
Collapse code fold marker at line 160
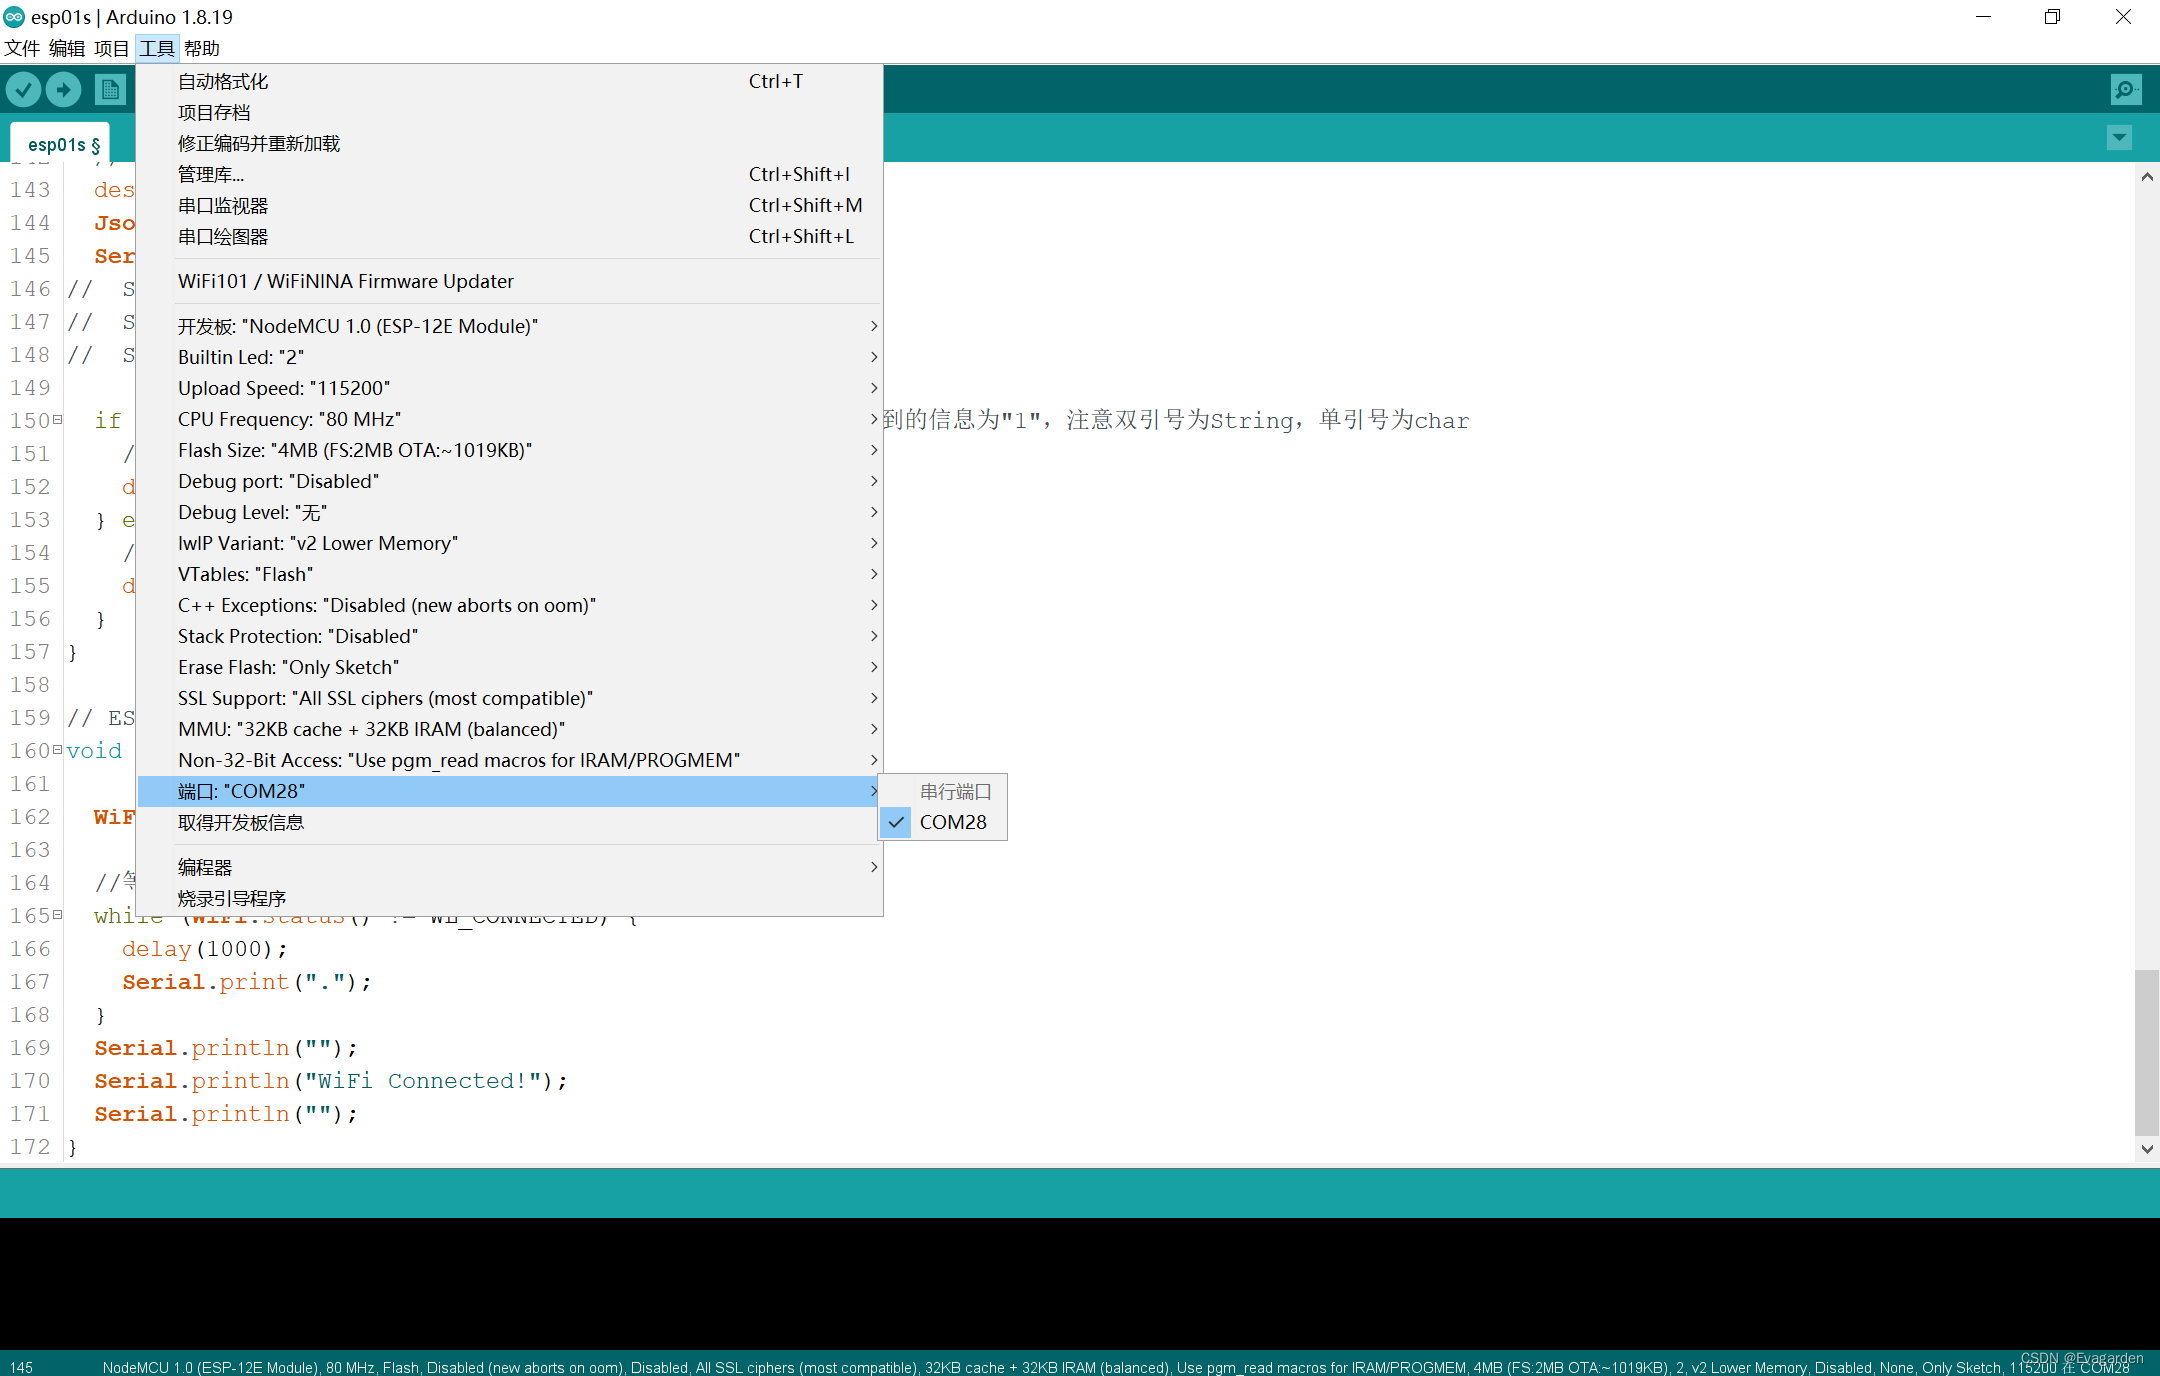[57, 750]
